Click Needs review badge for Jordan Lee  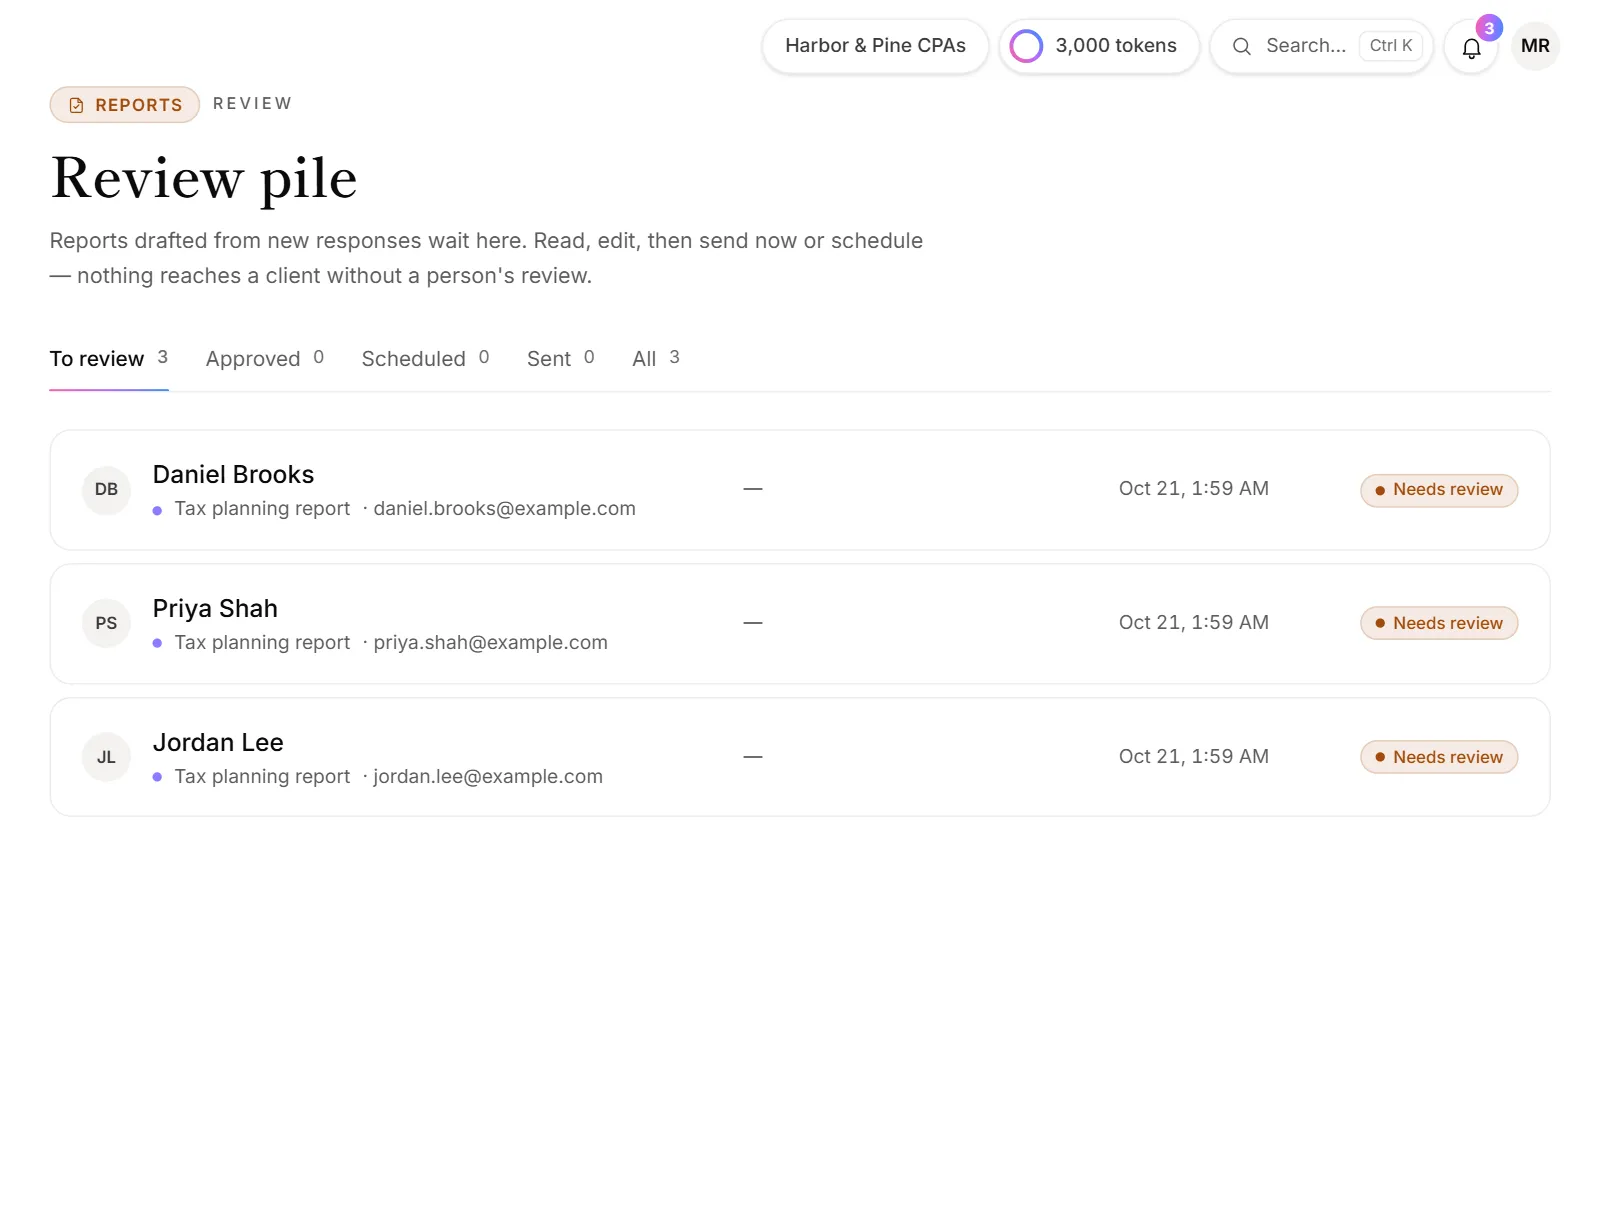[x=1439, y=757]
